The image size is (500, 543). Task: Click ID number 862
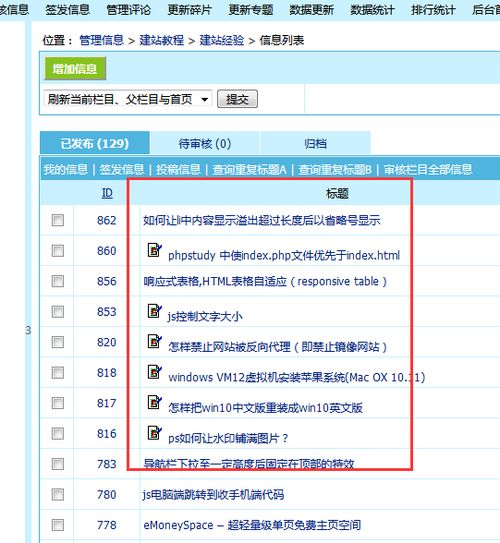pos(107,220)
